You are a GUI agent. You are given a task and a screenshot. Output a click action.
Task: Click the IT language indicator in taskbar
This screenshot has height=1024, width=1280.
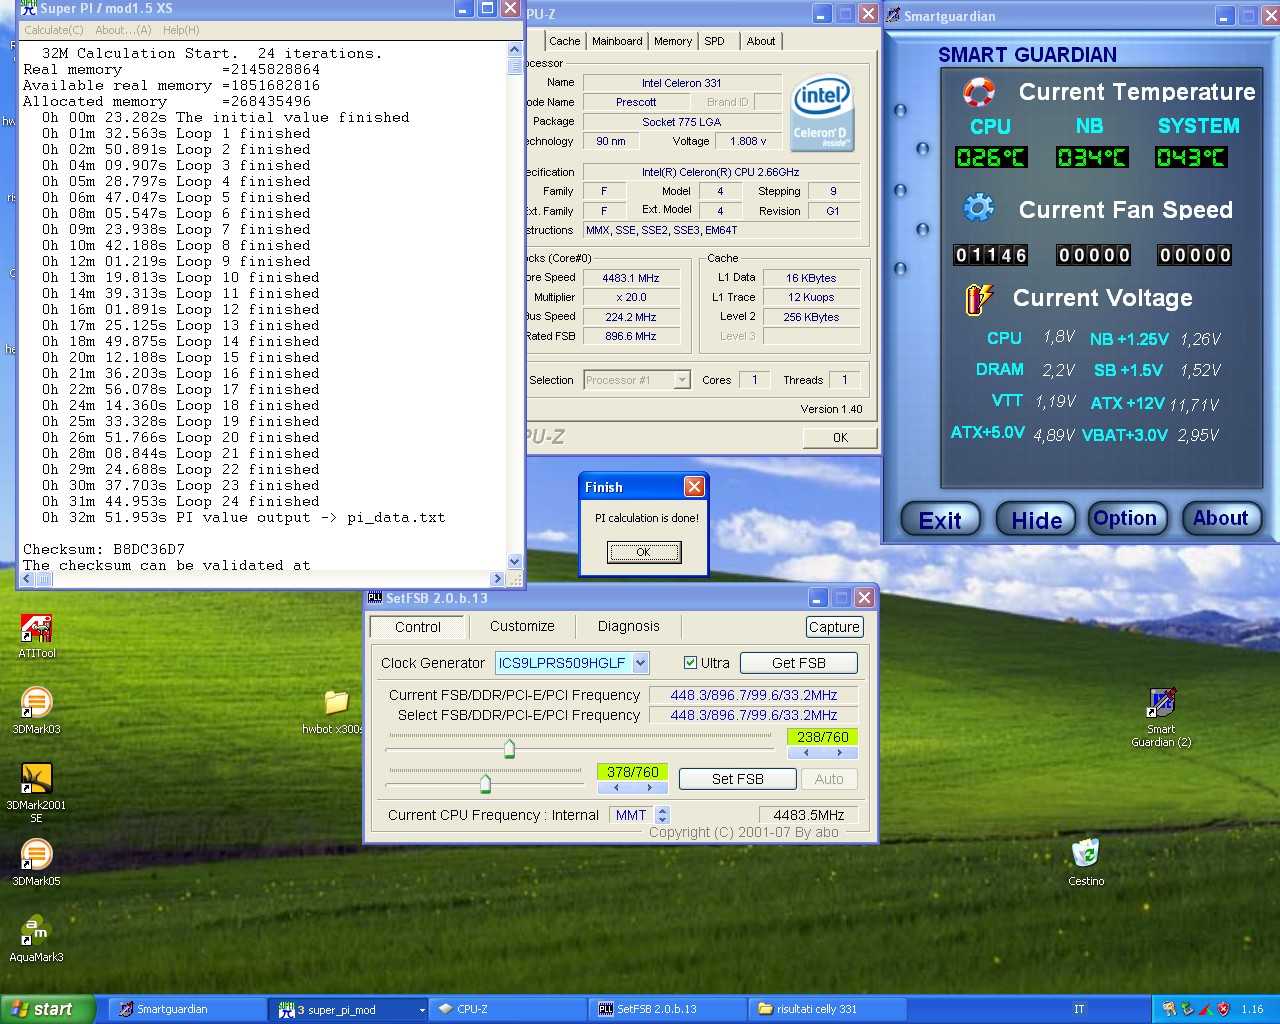(1079, 1009)
